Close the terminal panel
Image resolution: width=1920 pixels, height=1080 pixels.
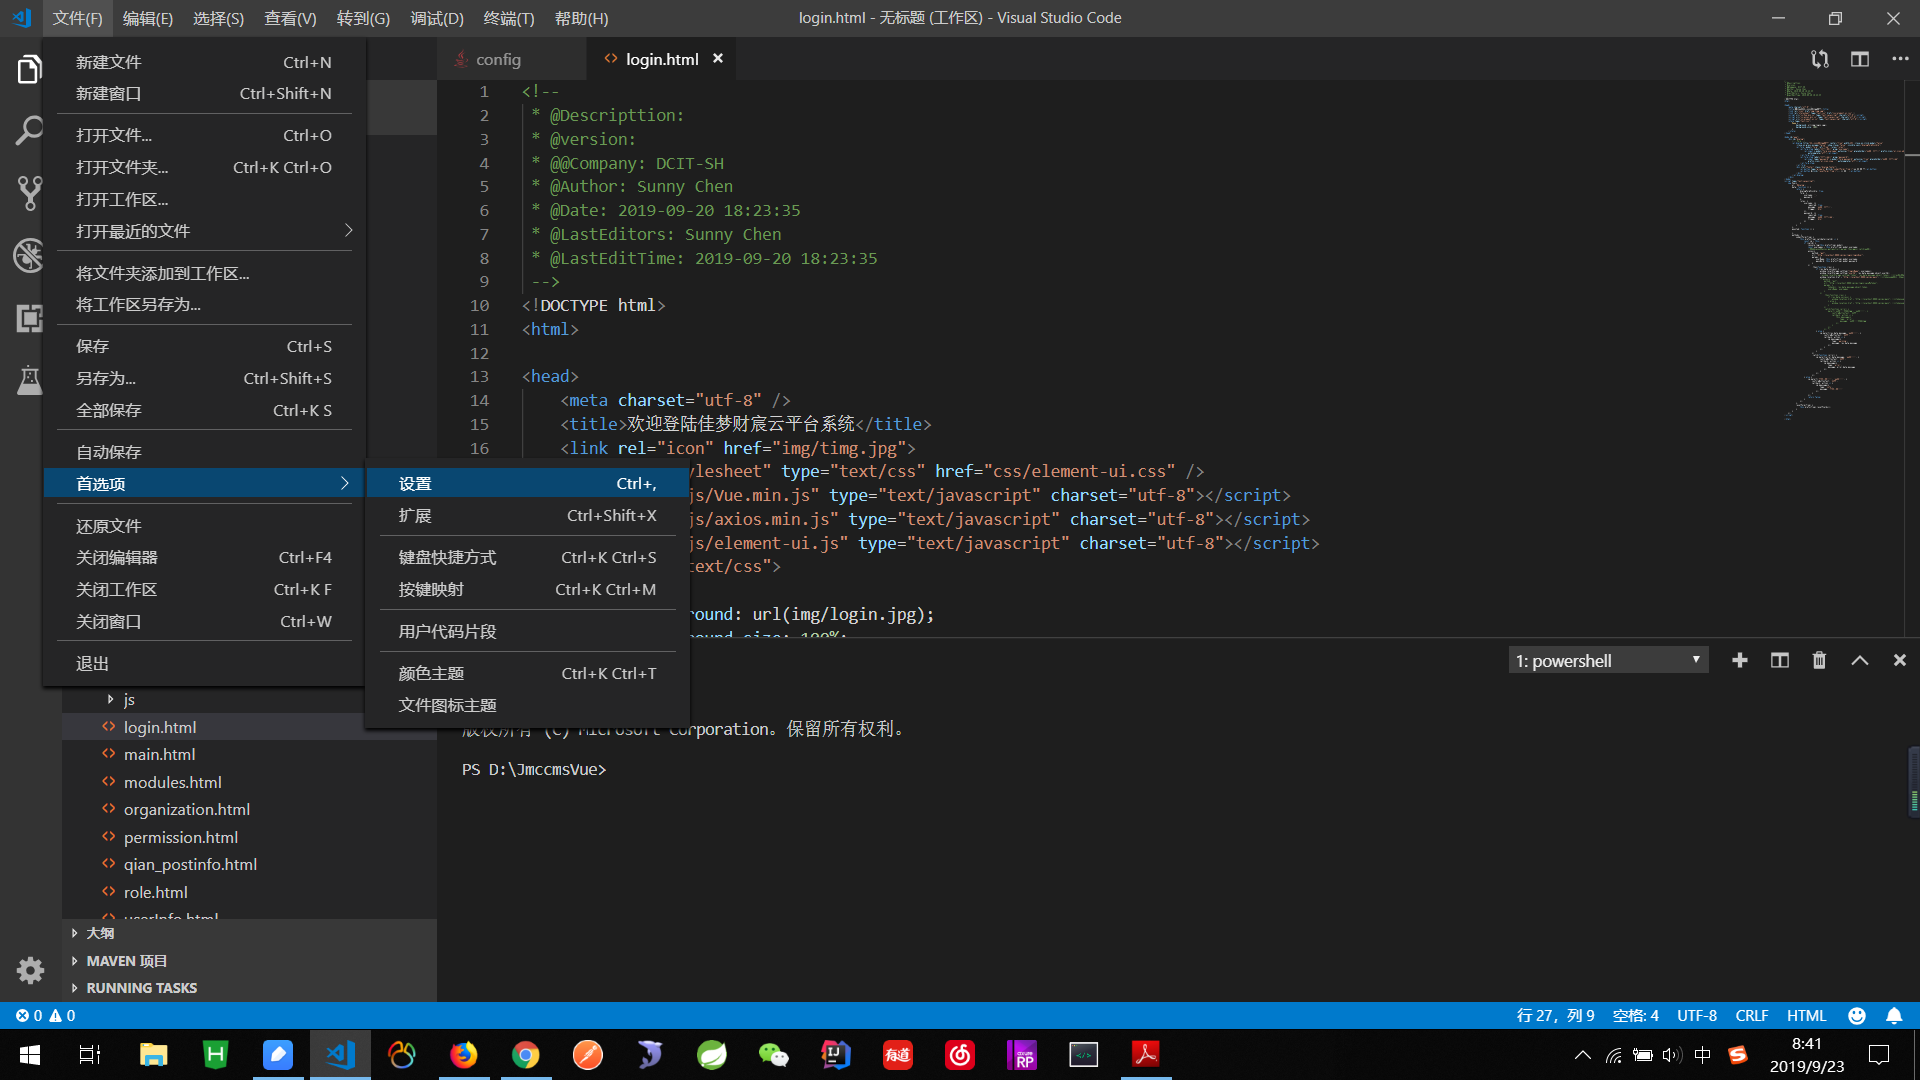(x=1900, y=660)
